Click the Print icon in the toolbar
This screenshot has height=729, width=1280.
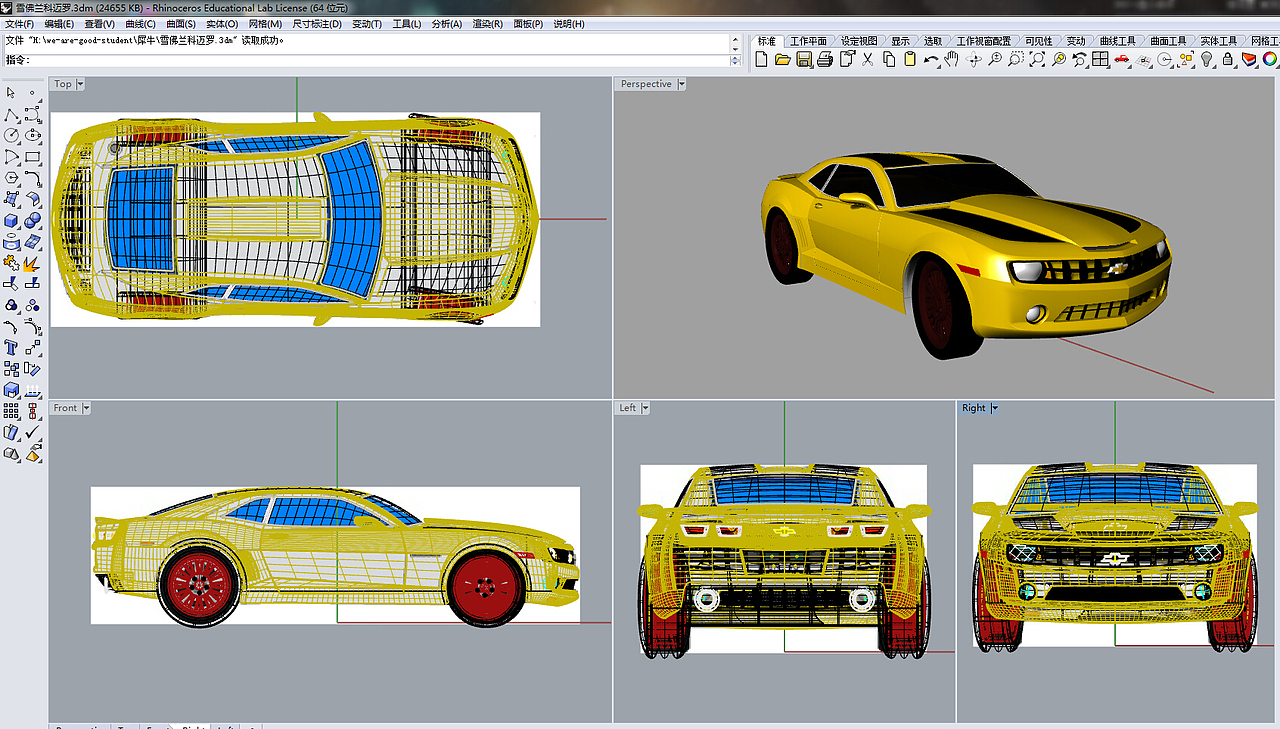[825, 60]
